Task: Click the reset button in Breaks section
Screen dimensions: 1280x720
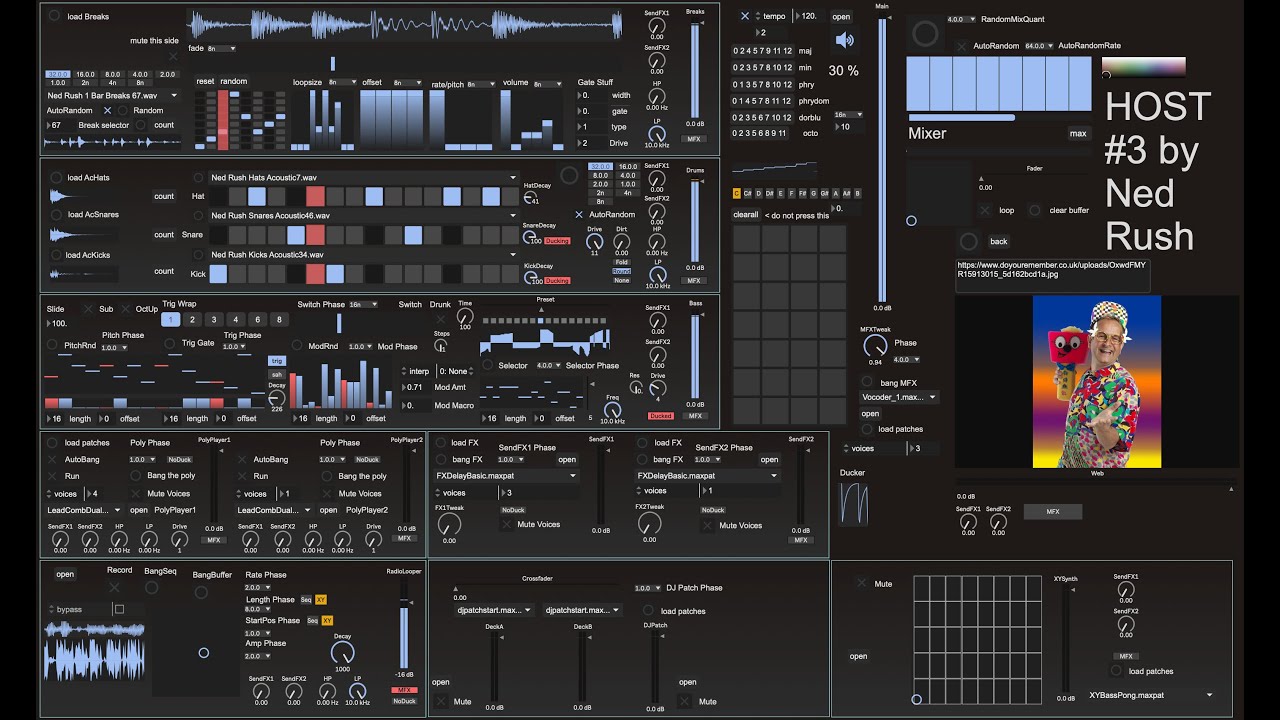Action: (205, 81)
